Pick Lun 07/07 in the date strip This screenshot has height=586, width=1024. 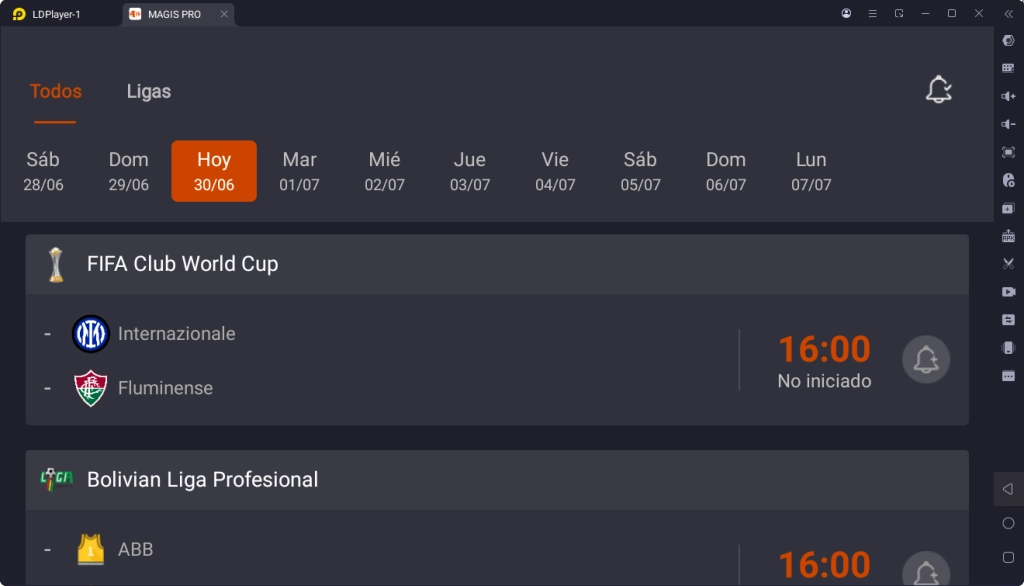pyautogui.click(x=811, y=171)
